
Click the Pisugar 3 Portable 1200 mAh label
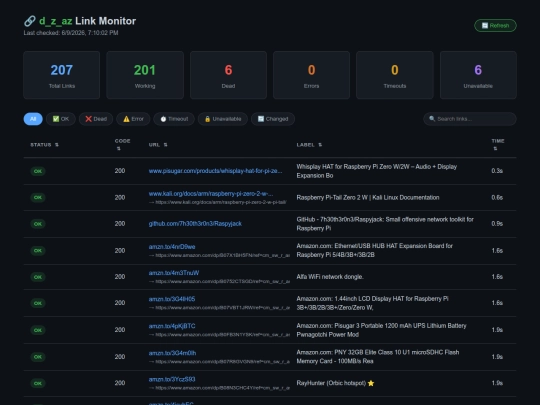click(381, 330)
